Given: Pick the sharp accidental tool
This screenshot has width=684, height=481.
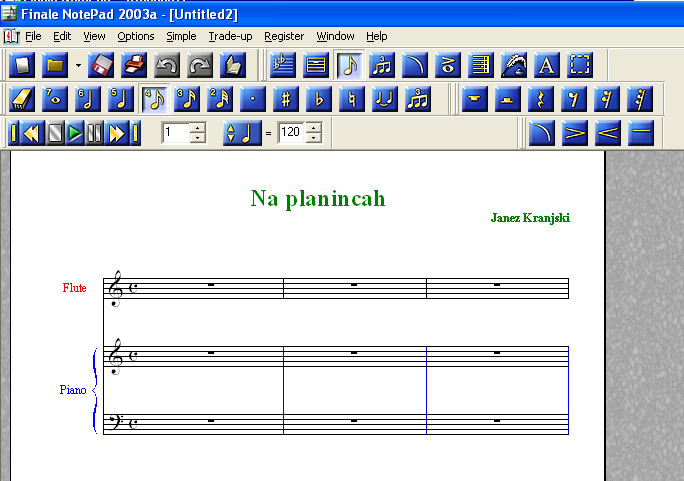Looking at the screenshot, I should [x=286, y=99].
